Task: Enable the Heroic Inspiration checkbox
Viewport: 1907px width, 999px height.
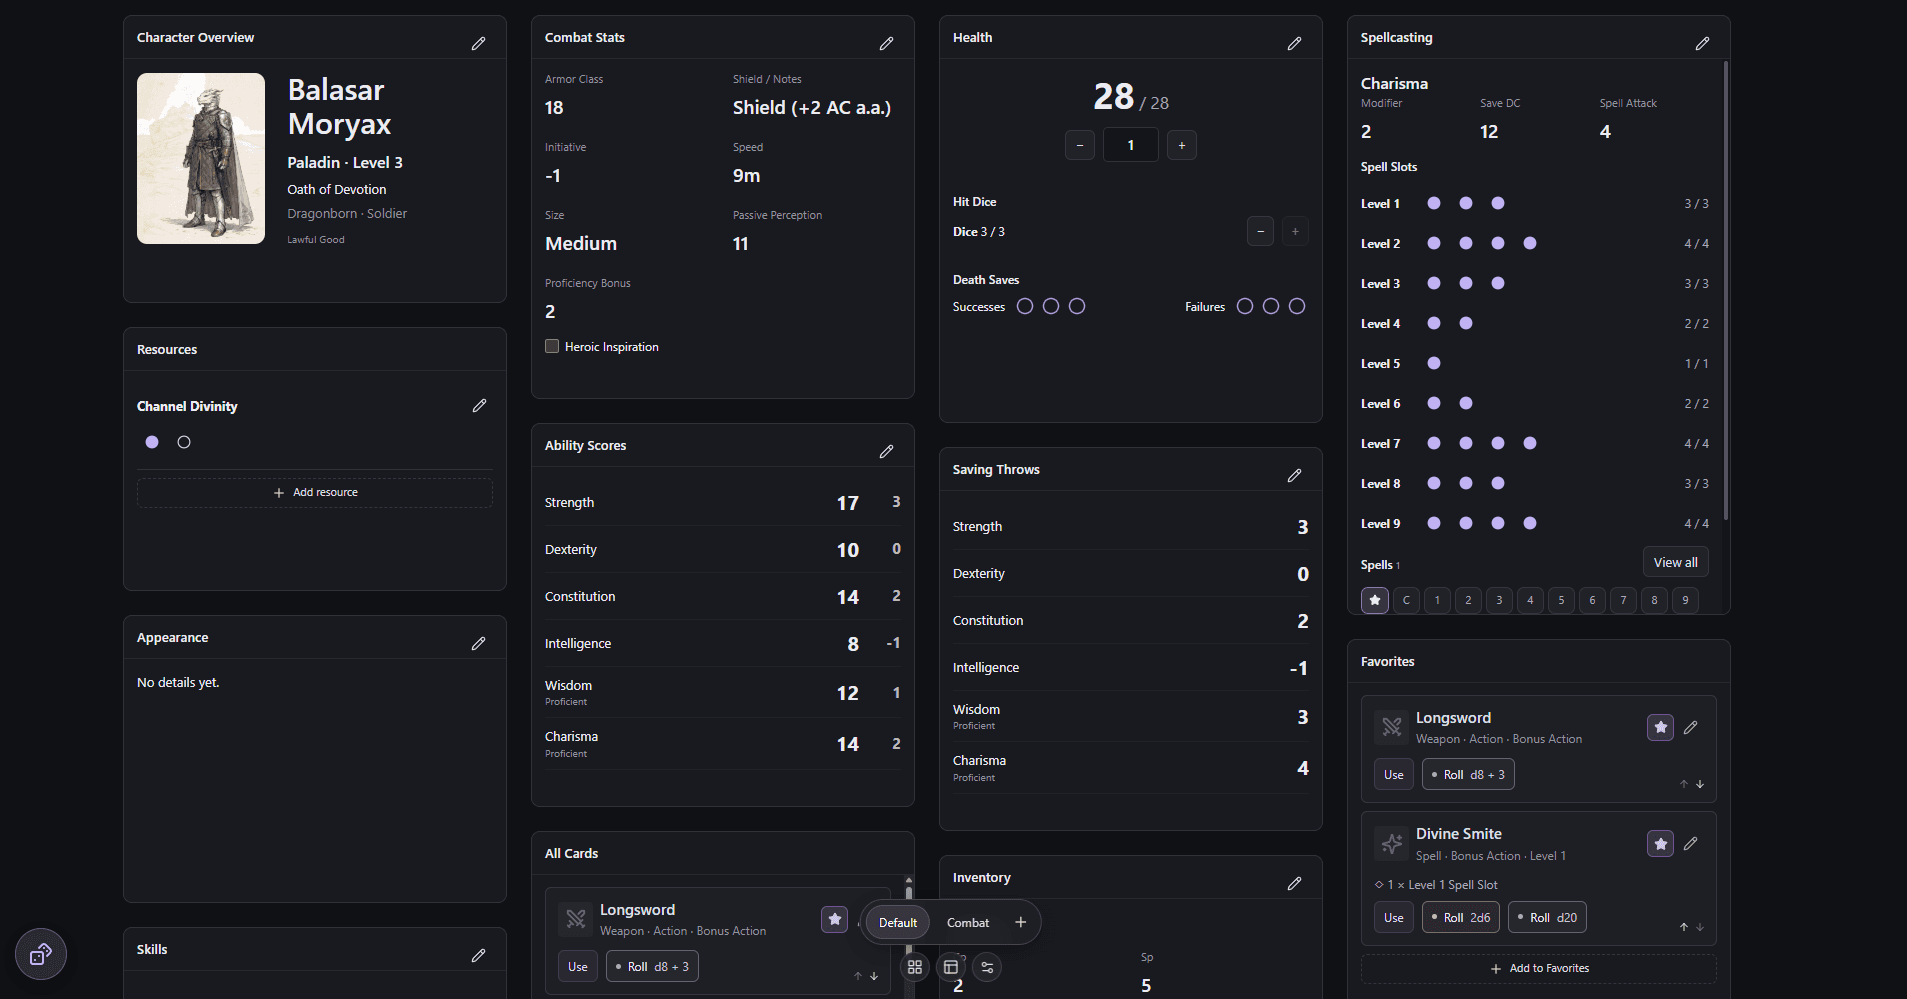Action: point(552,346)
